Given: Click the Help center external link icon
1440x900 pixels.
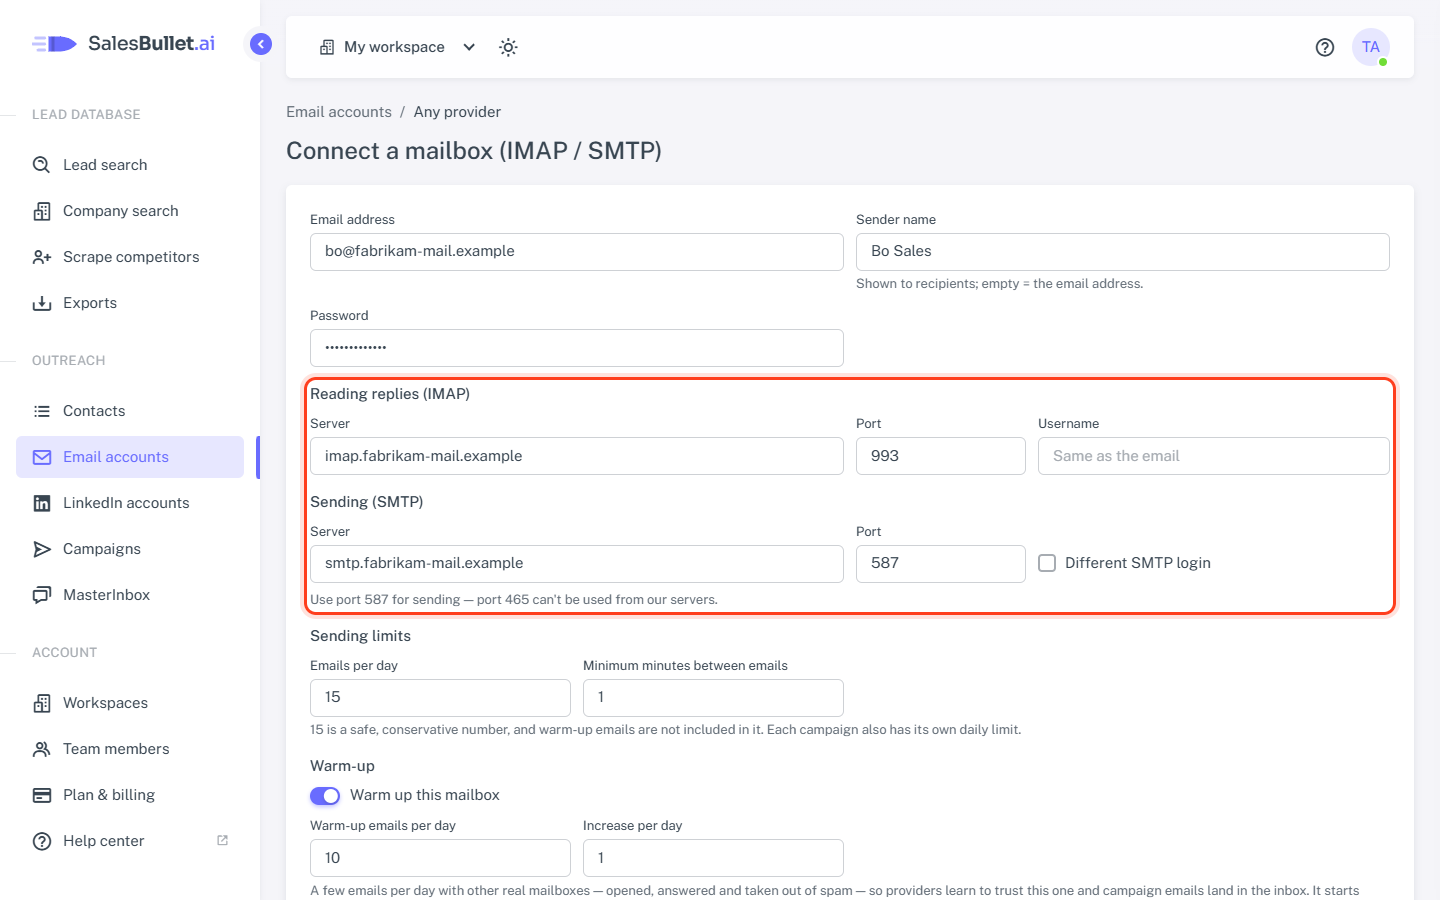Looking at the screenshot, I should (x=222, y=840).
